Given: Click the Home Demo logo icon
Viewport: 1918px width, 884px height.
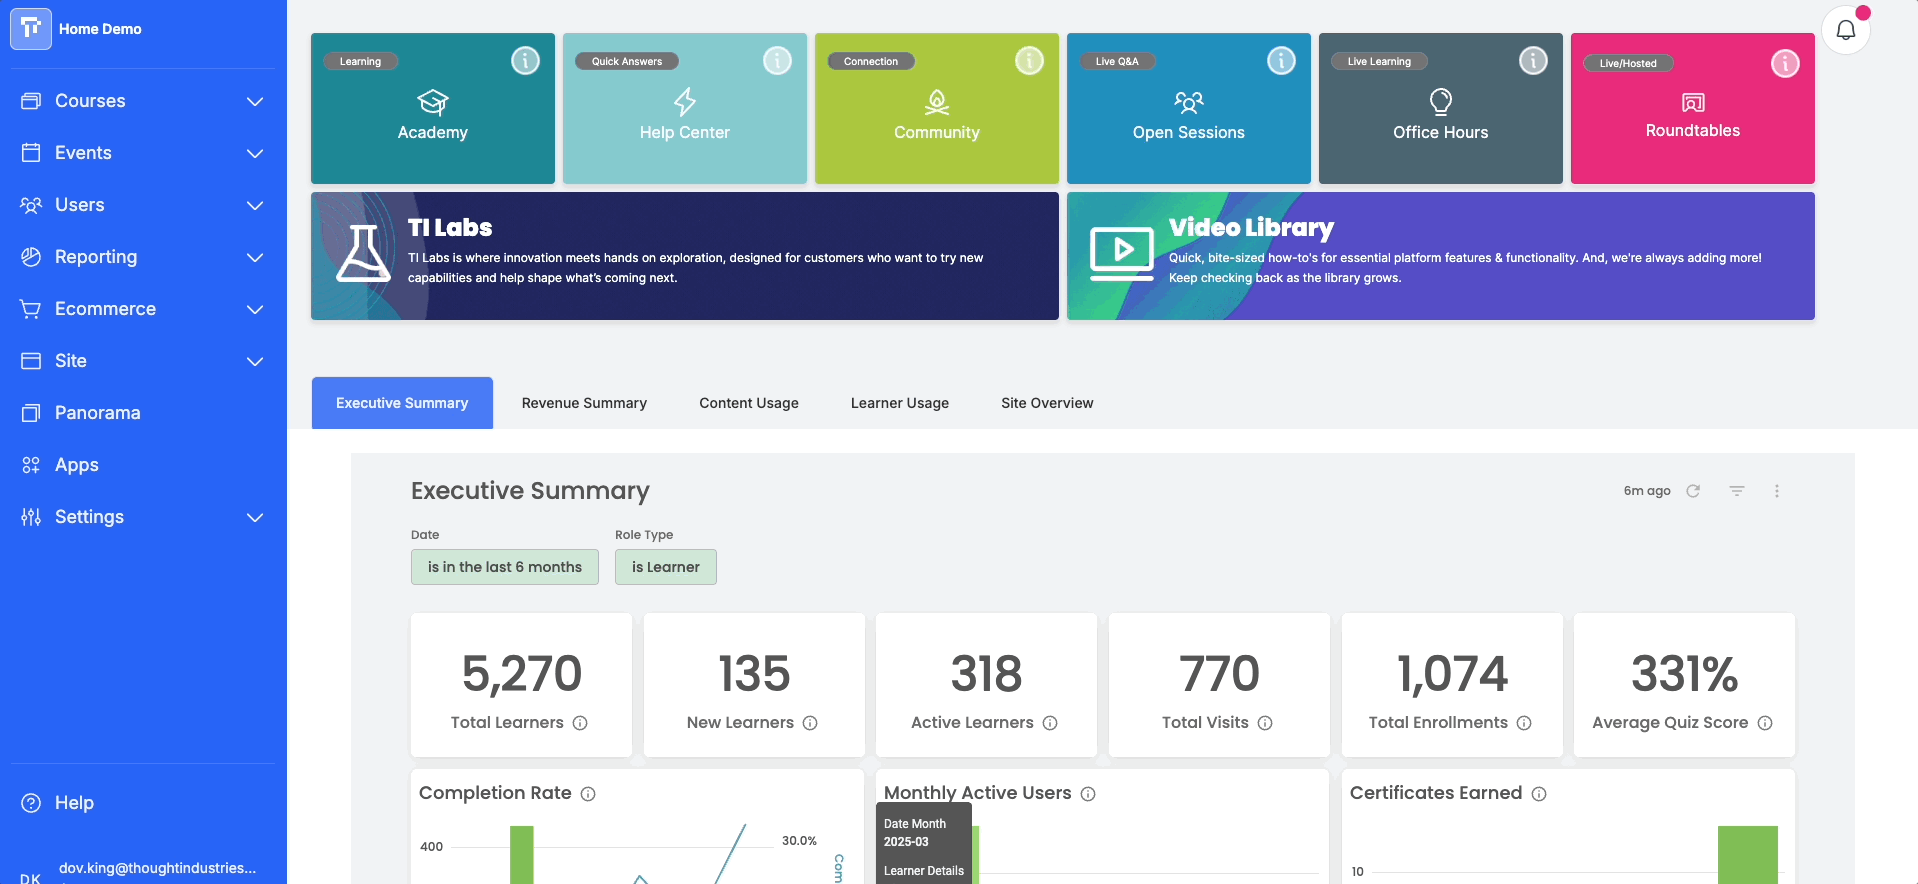Looking at the screenshot, I should (x=31, y=29).
